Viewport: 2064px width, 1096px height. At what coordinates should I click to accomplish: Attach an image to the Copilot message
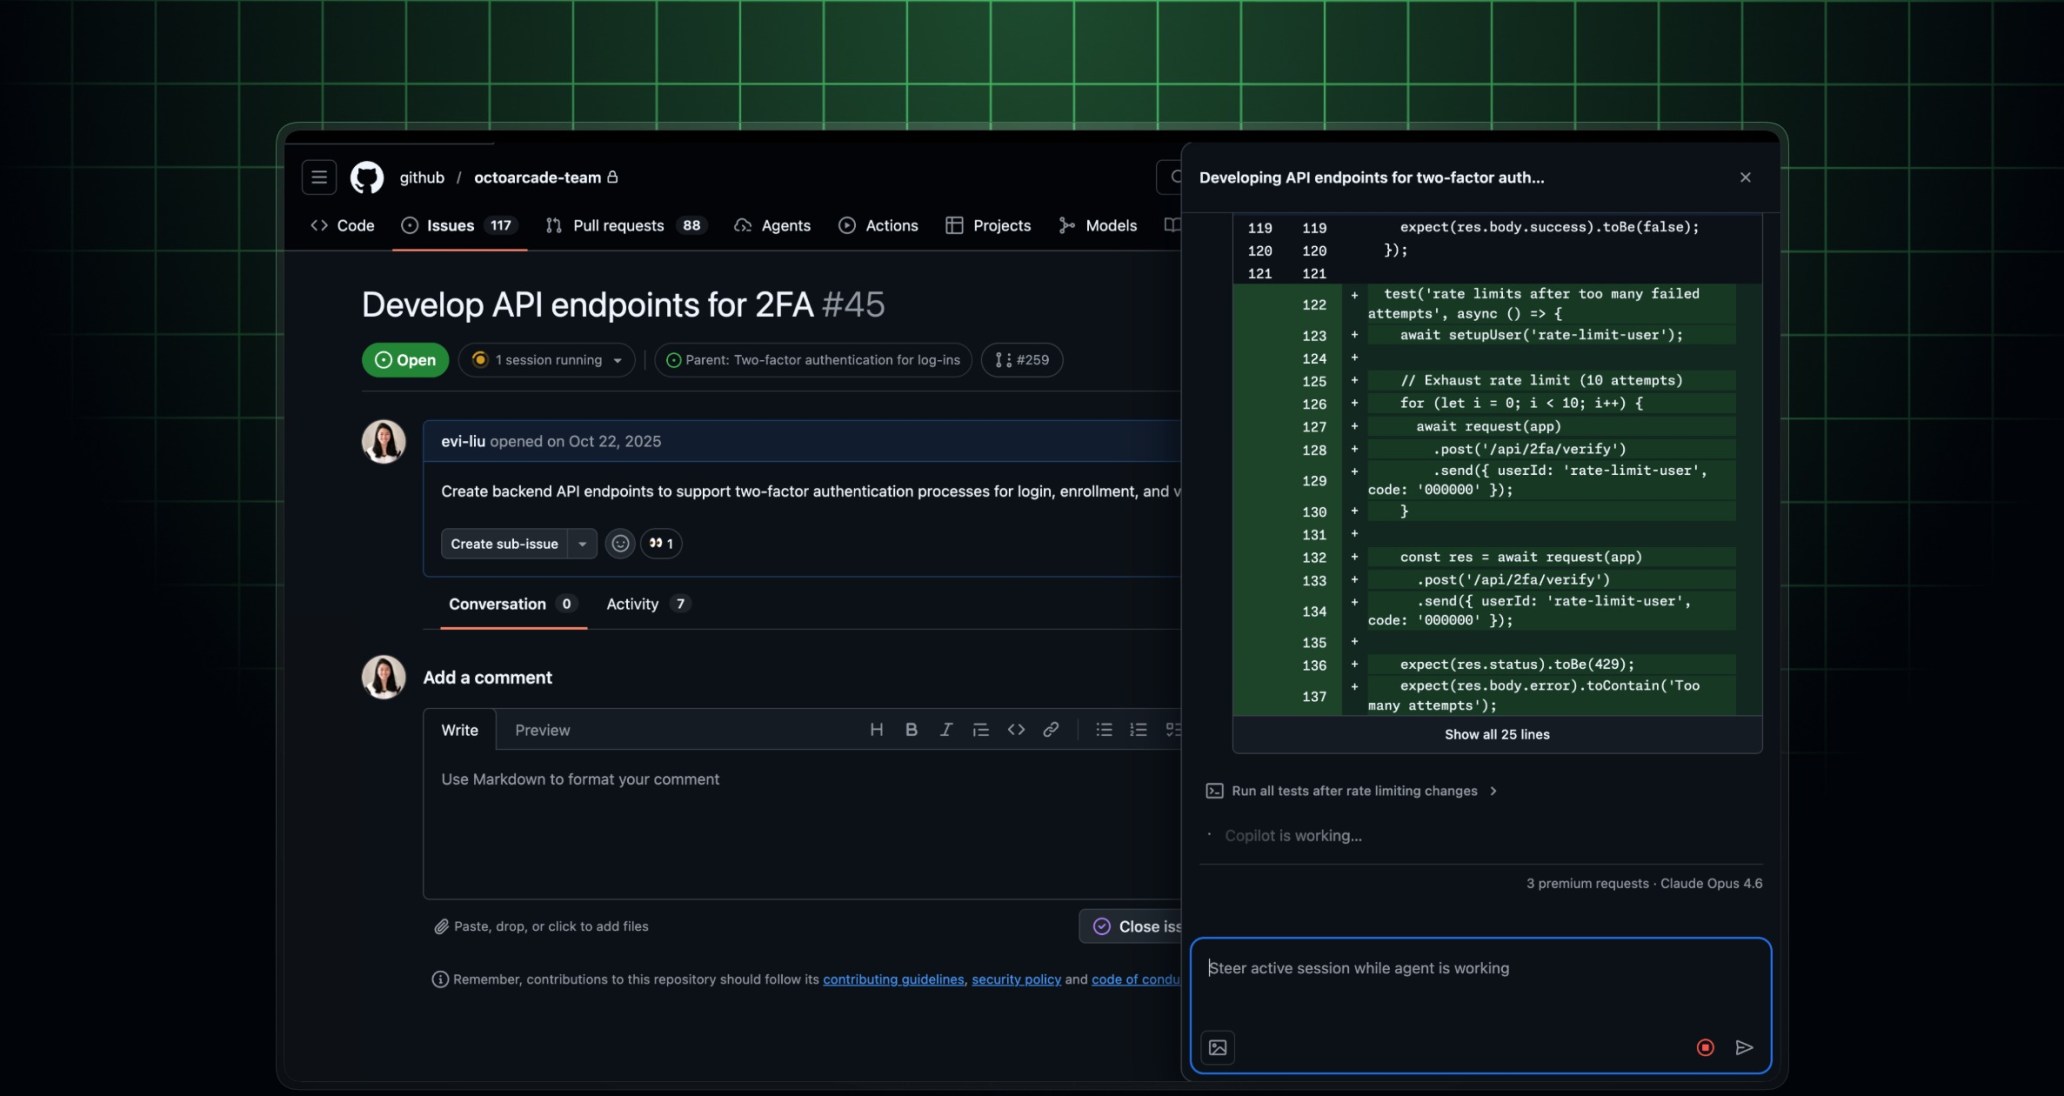tap(1216, 1047)
